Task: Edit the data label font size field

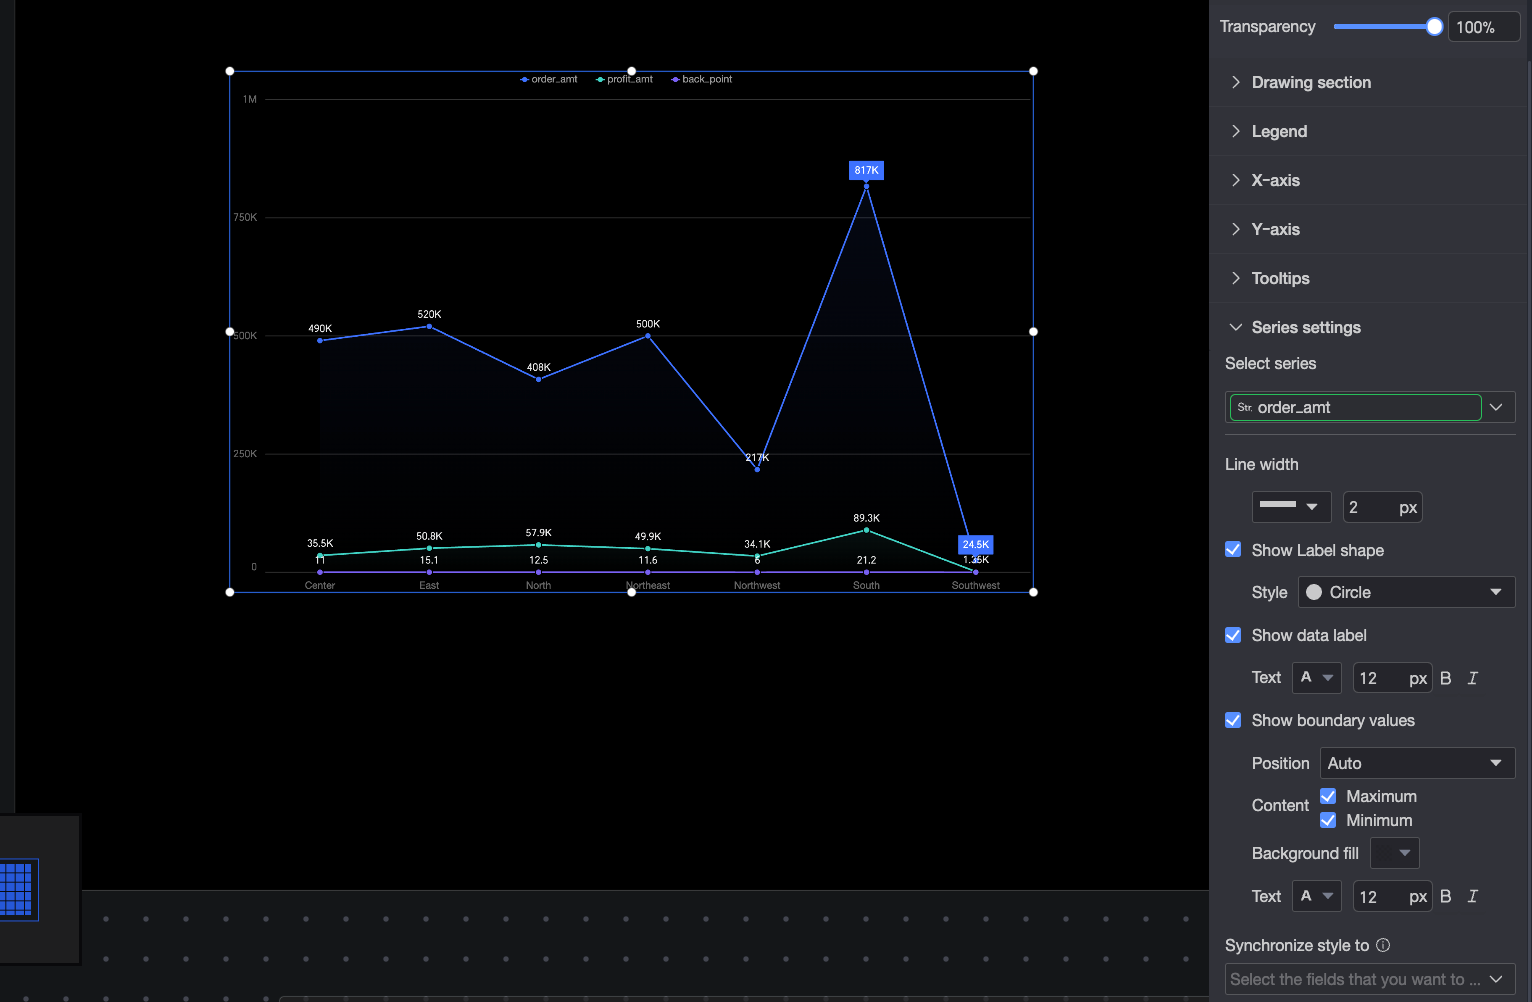Action: point(1392,678)
